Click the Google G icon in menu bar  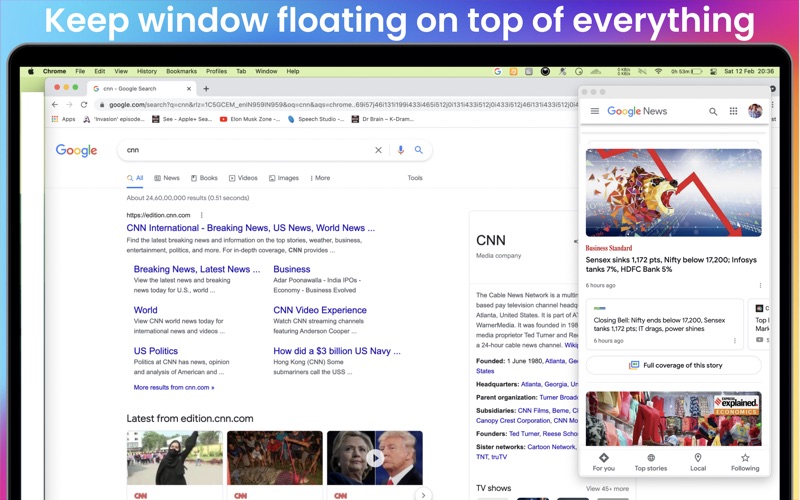point(497,71)
